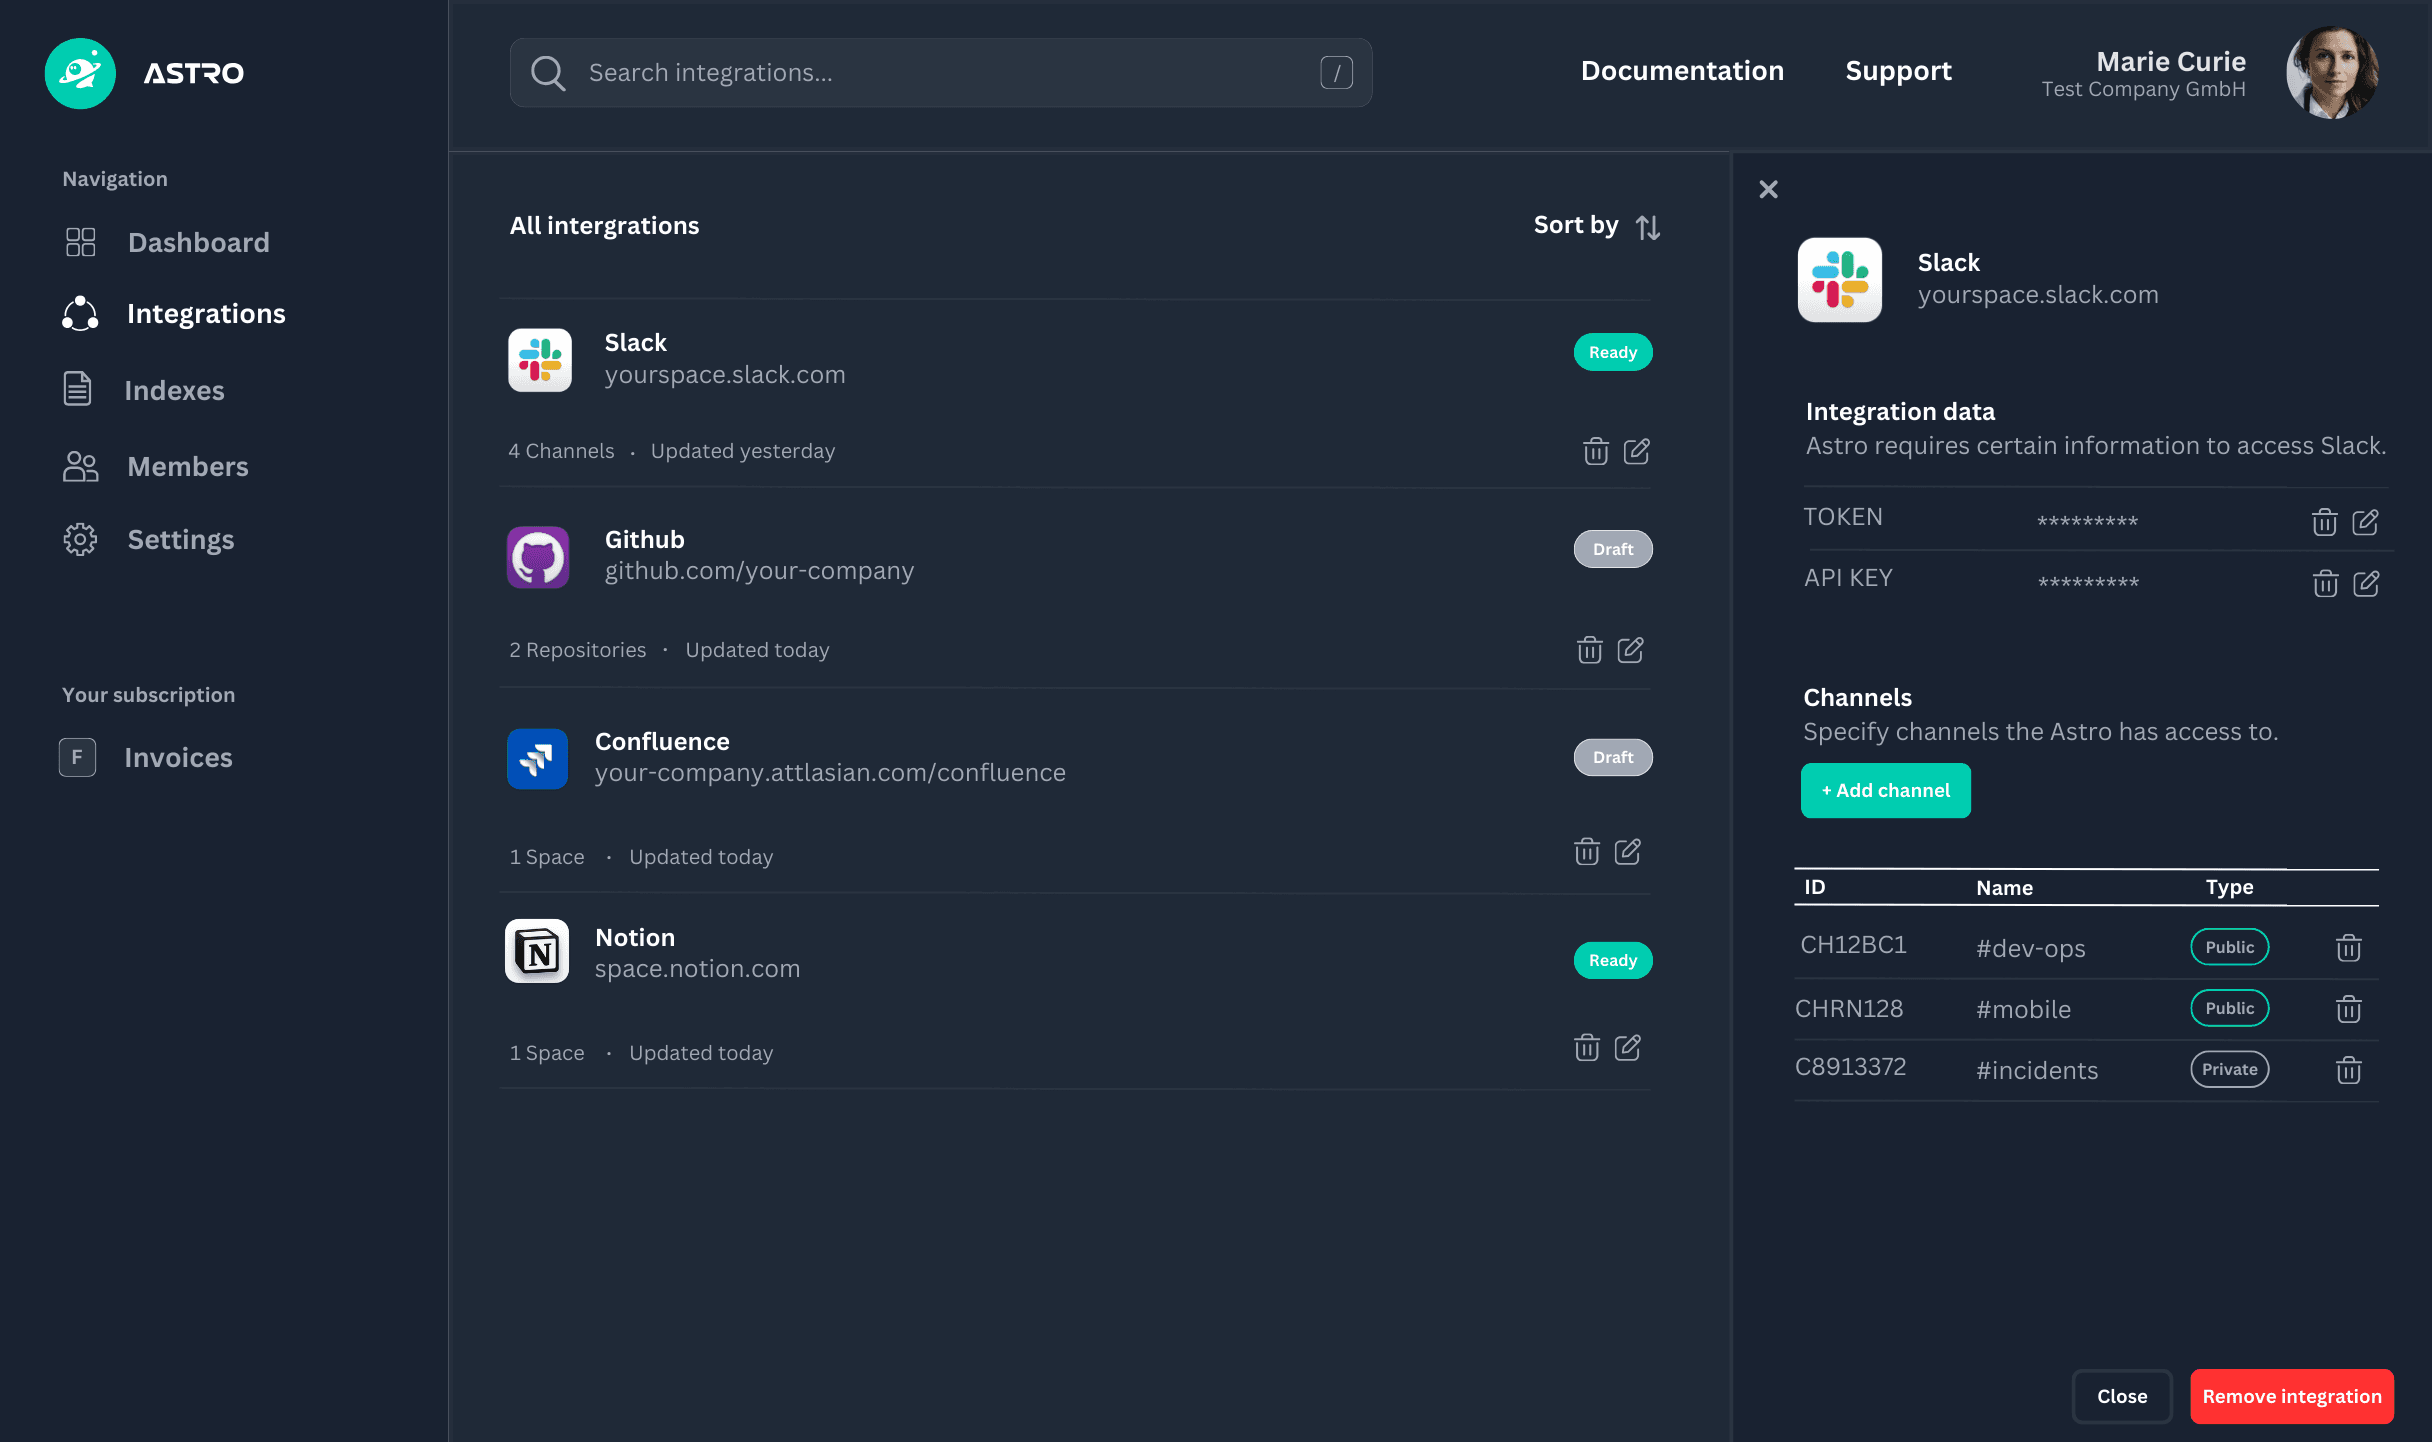Close the Slack details panel
Image resolution: width=2432 pixels, height=1442 pixels.
[1768, 189]
